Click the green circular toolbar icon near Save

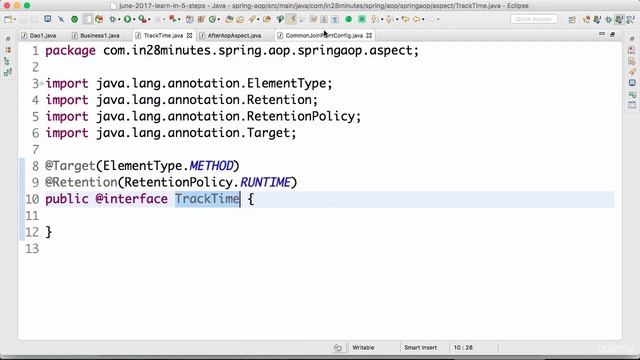[74, 19]
